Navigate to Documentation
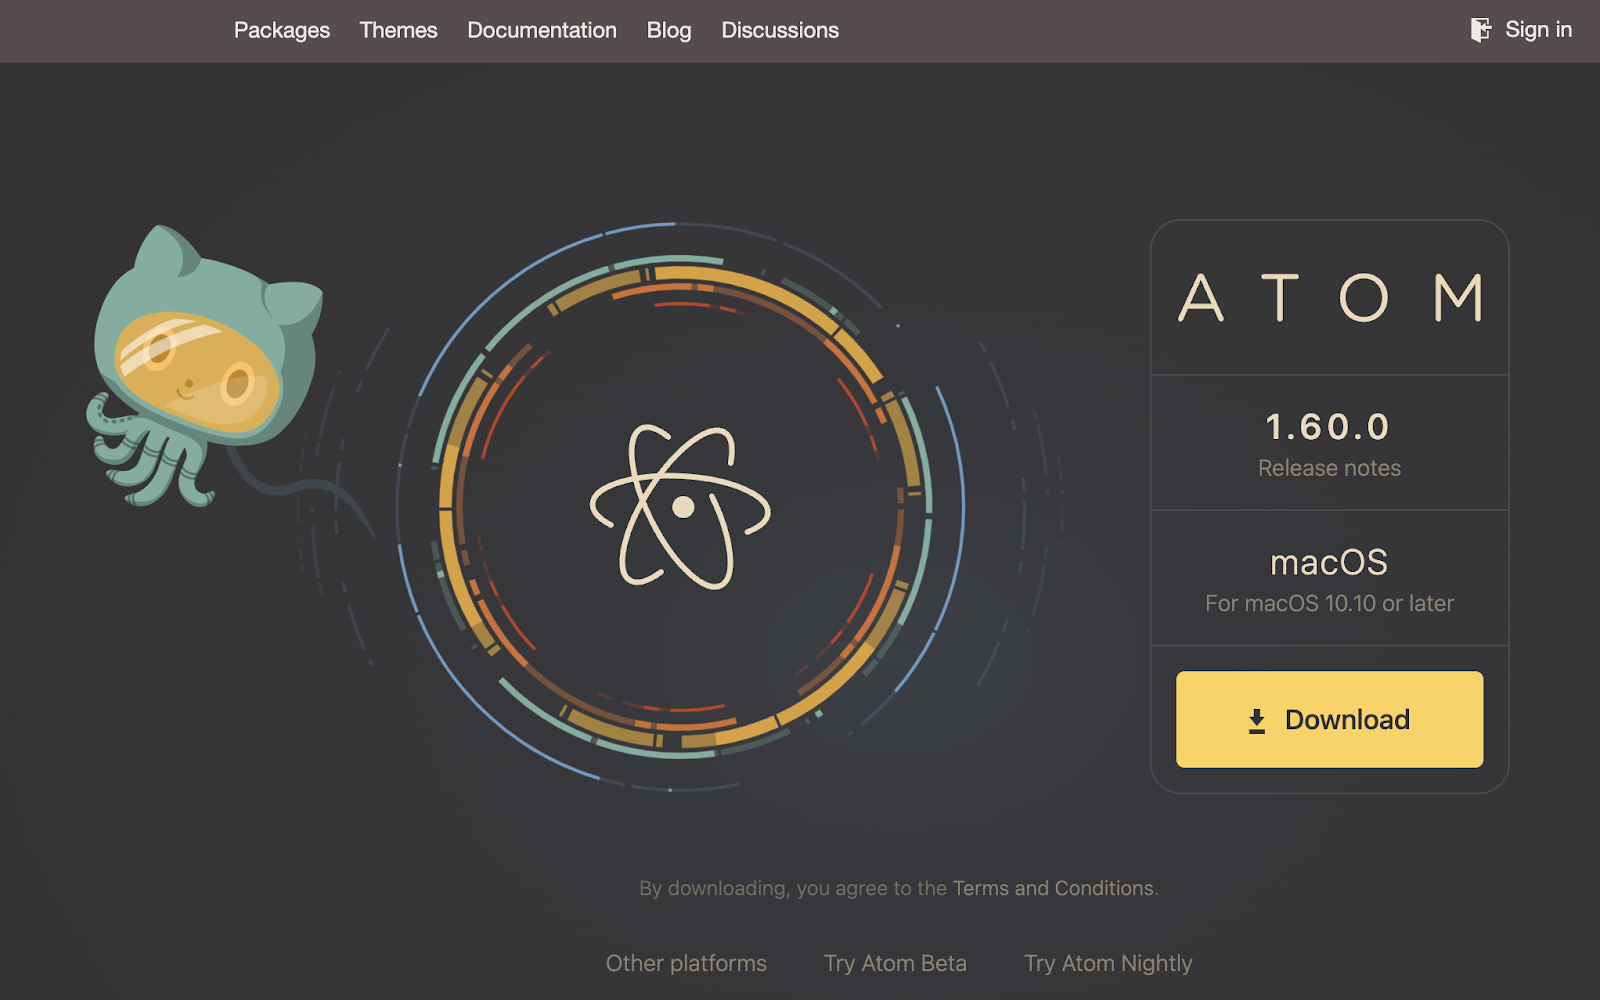The height and width of the screenshot is (1000, 1600). point(541,30)
